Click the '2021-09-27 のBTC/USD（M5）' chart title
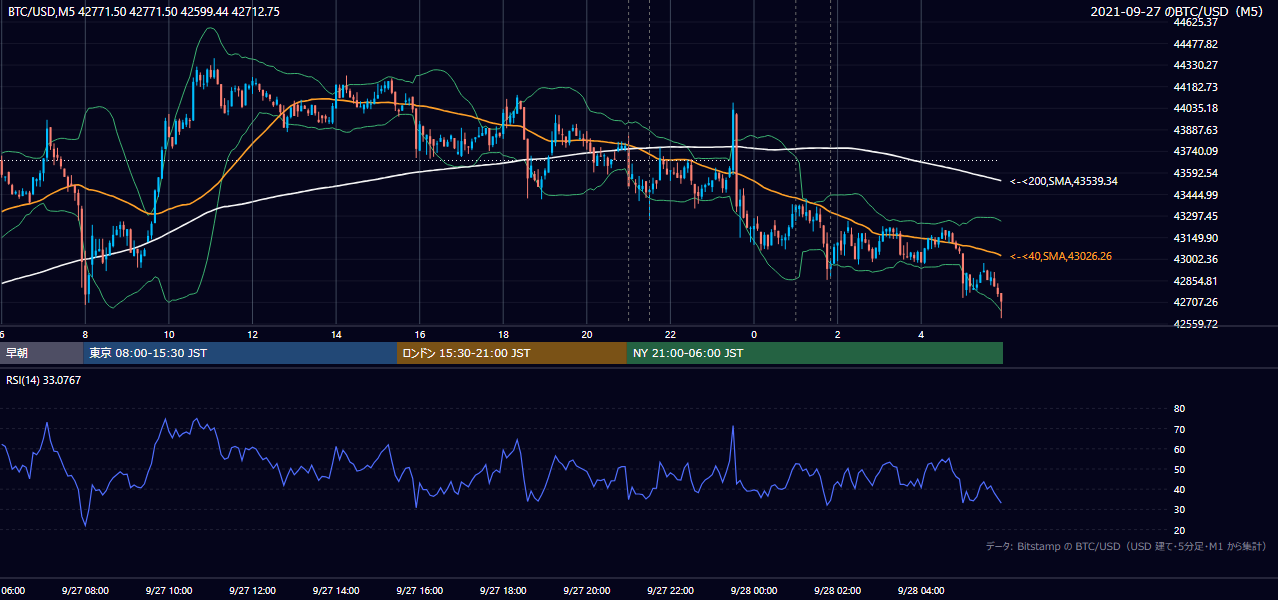Viewport: 1278px width, 600px height. [1178, 12]
